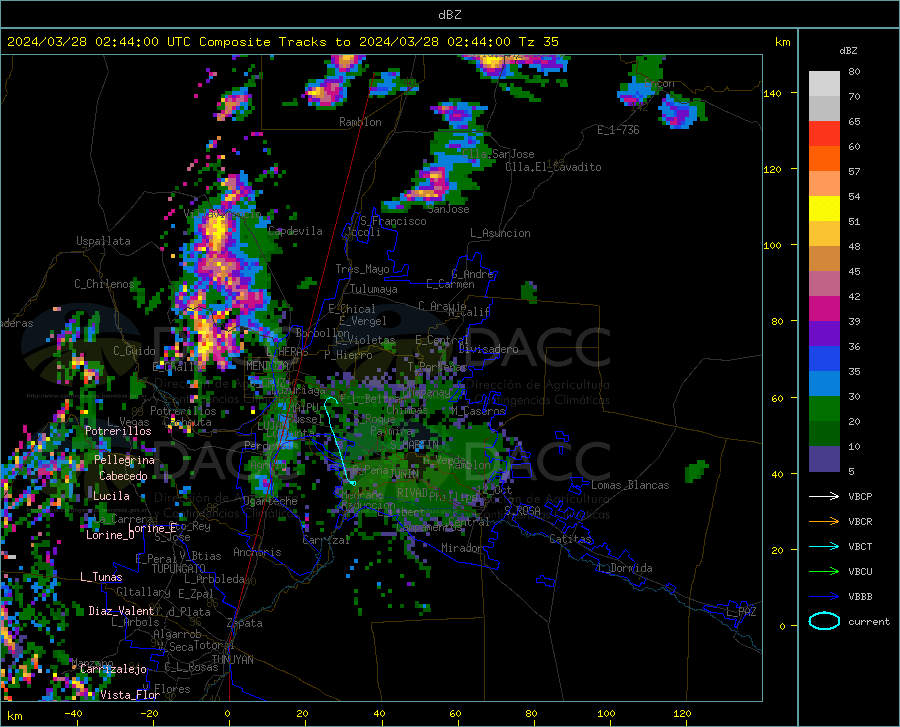The image size is (900, 727).
Task: Select the bright yellow swatch in dBZ scale
Action: tap(824, 209)
